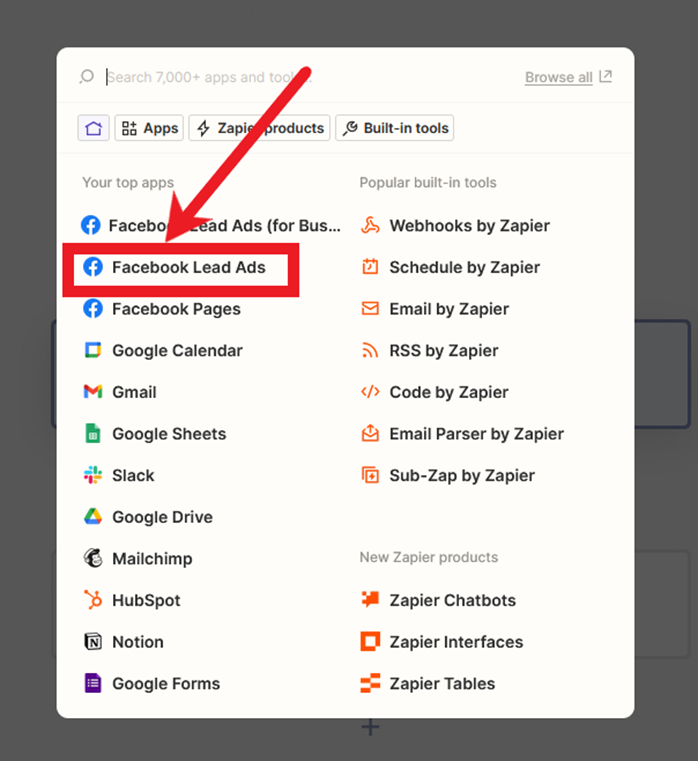
Task: Click the Email by Zapier envelope icon
Action: [370, 308]
